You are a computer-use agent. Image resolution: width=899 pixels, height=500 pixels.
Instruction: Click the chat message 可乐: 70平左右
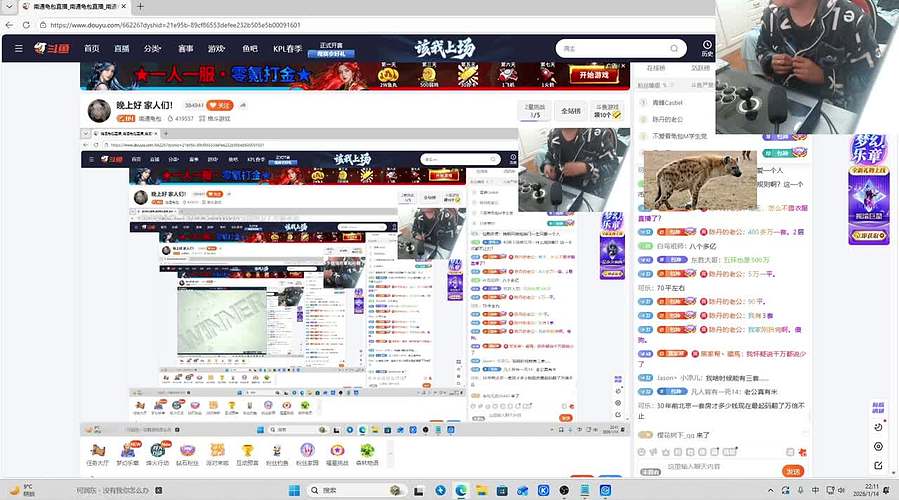[661, 288]
